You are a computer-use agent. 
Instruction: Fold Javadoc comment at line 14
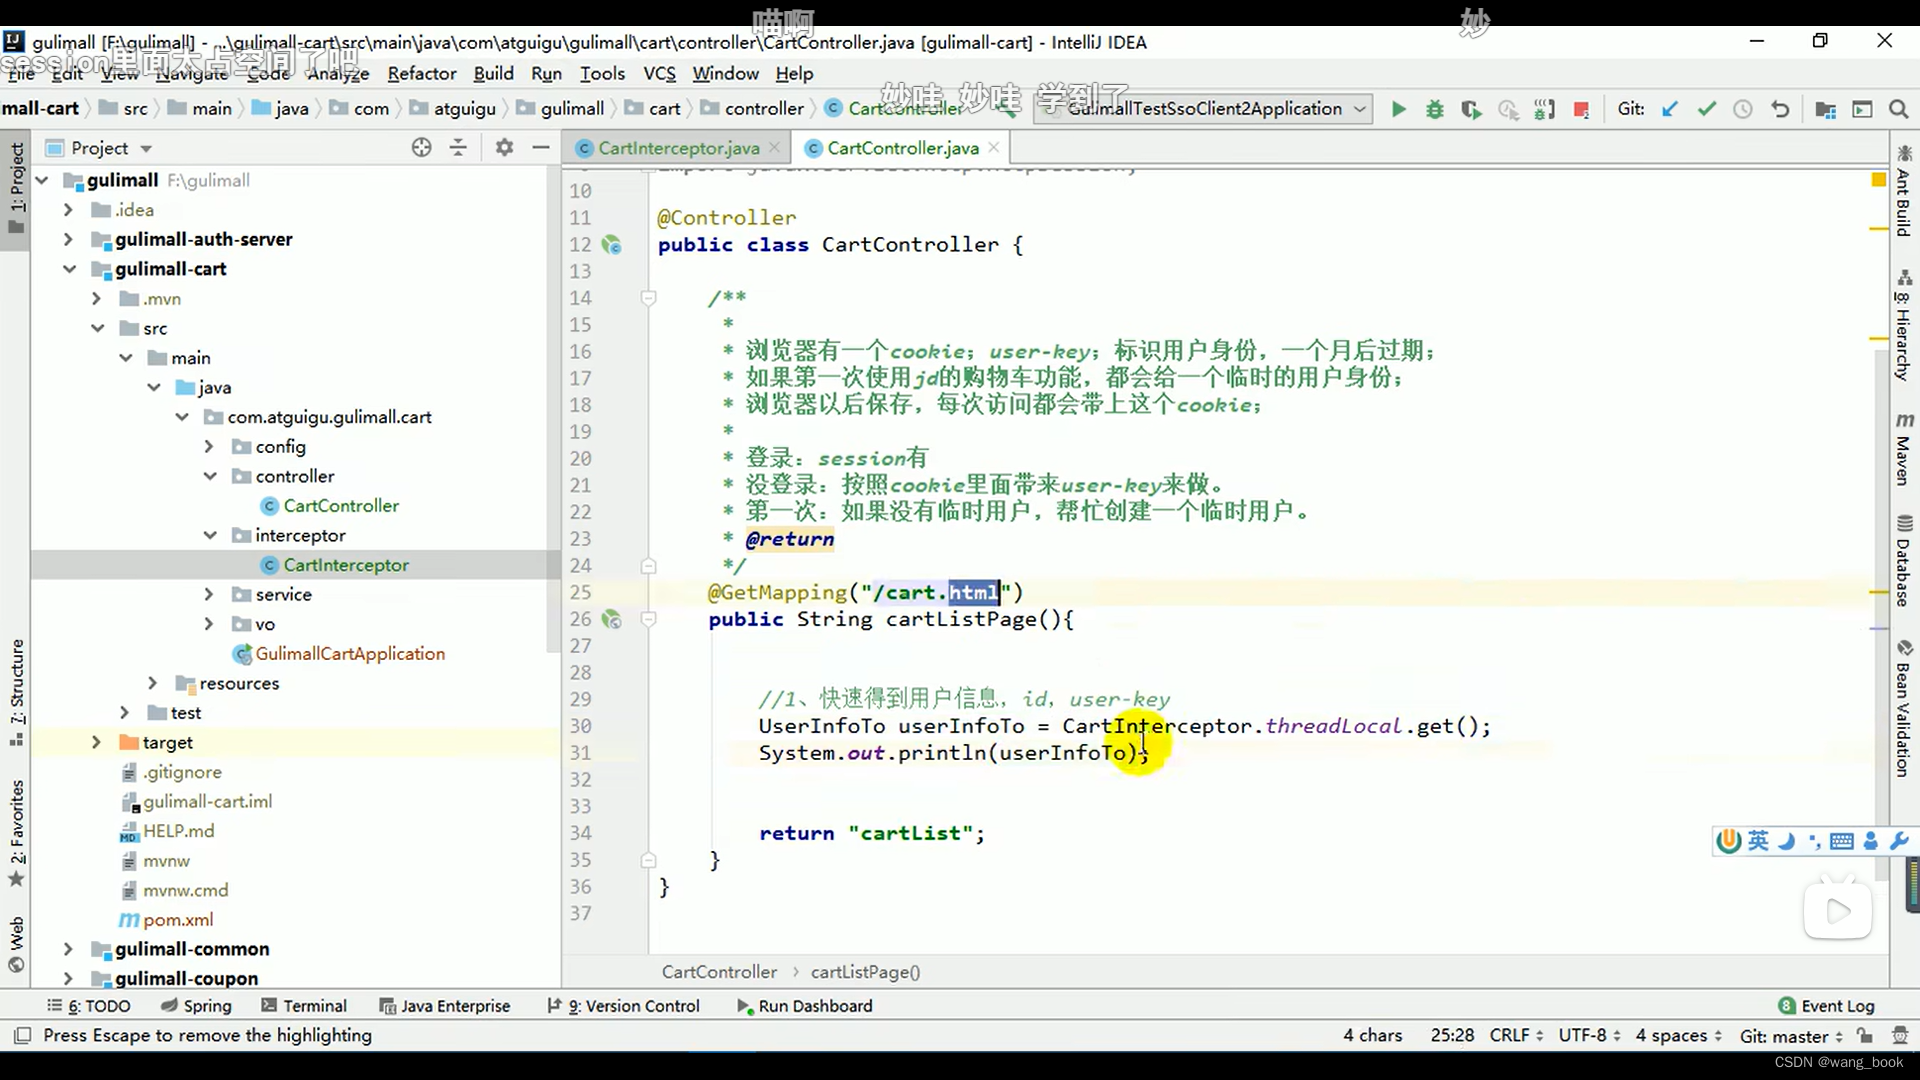click(648, 298)
